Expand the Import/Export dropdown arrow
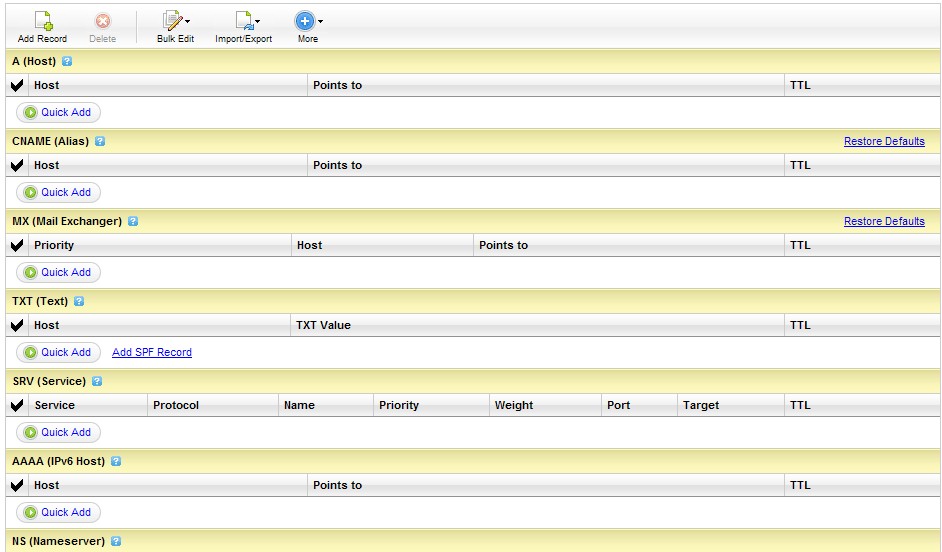Viewport: 942px width, 552px height. point(258,22)
